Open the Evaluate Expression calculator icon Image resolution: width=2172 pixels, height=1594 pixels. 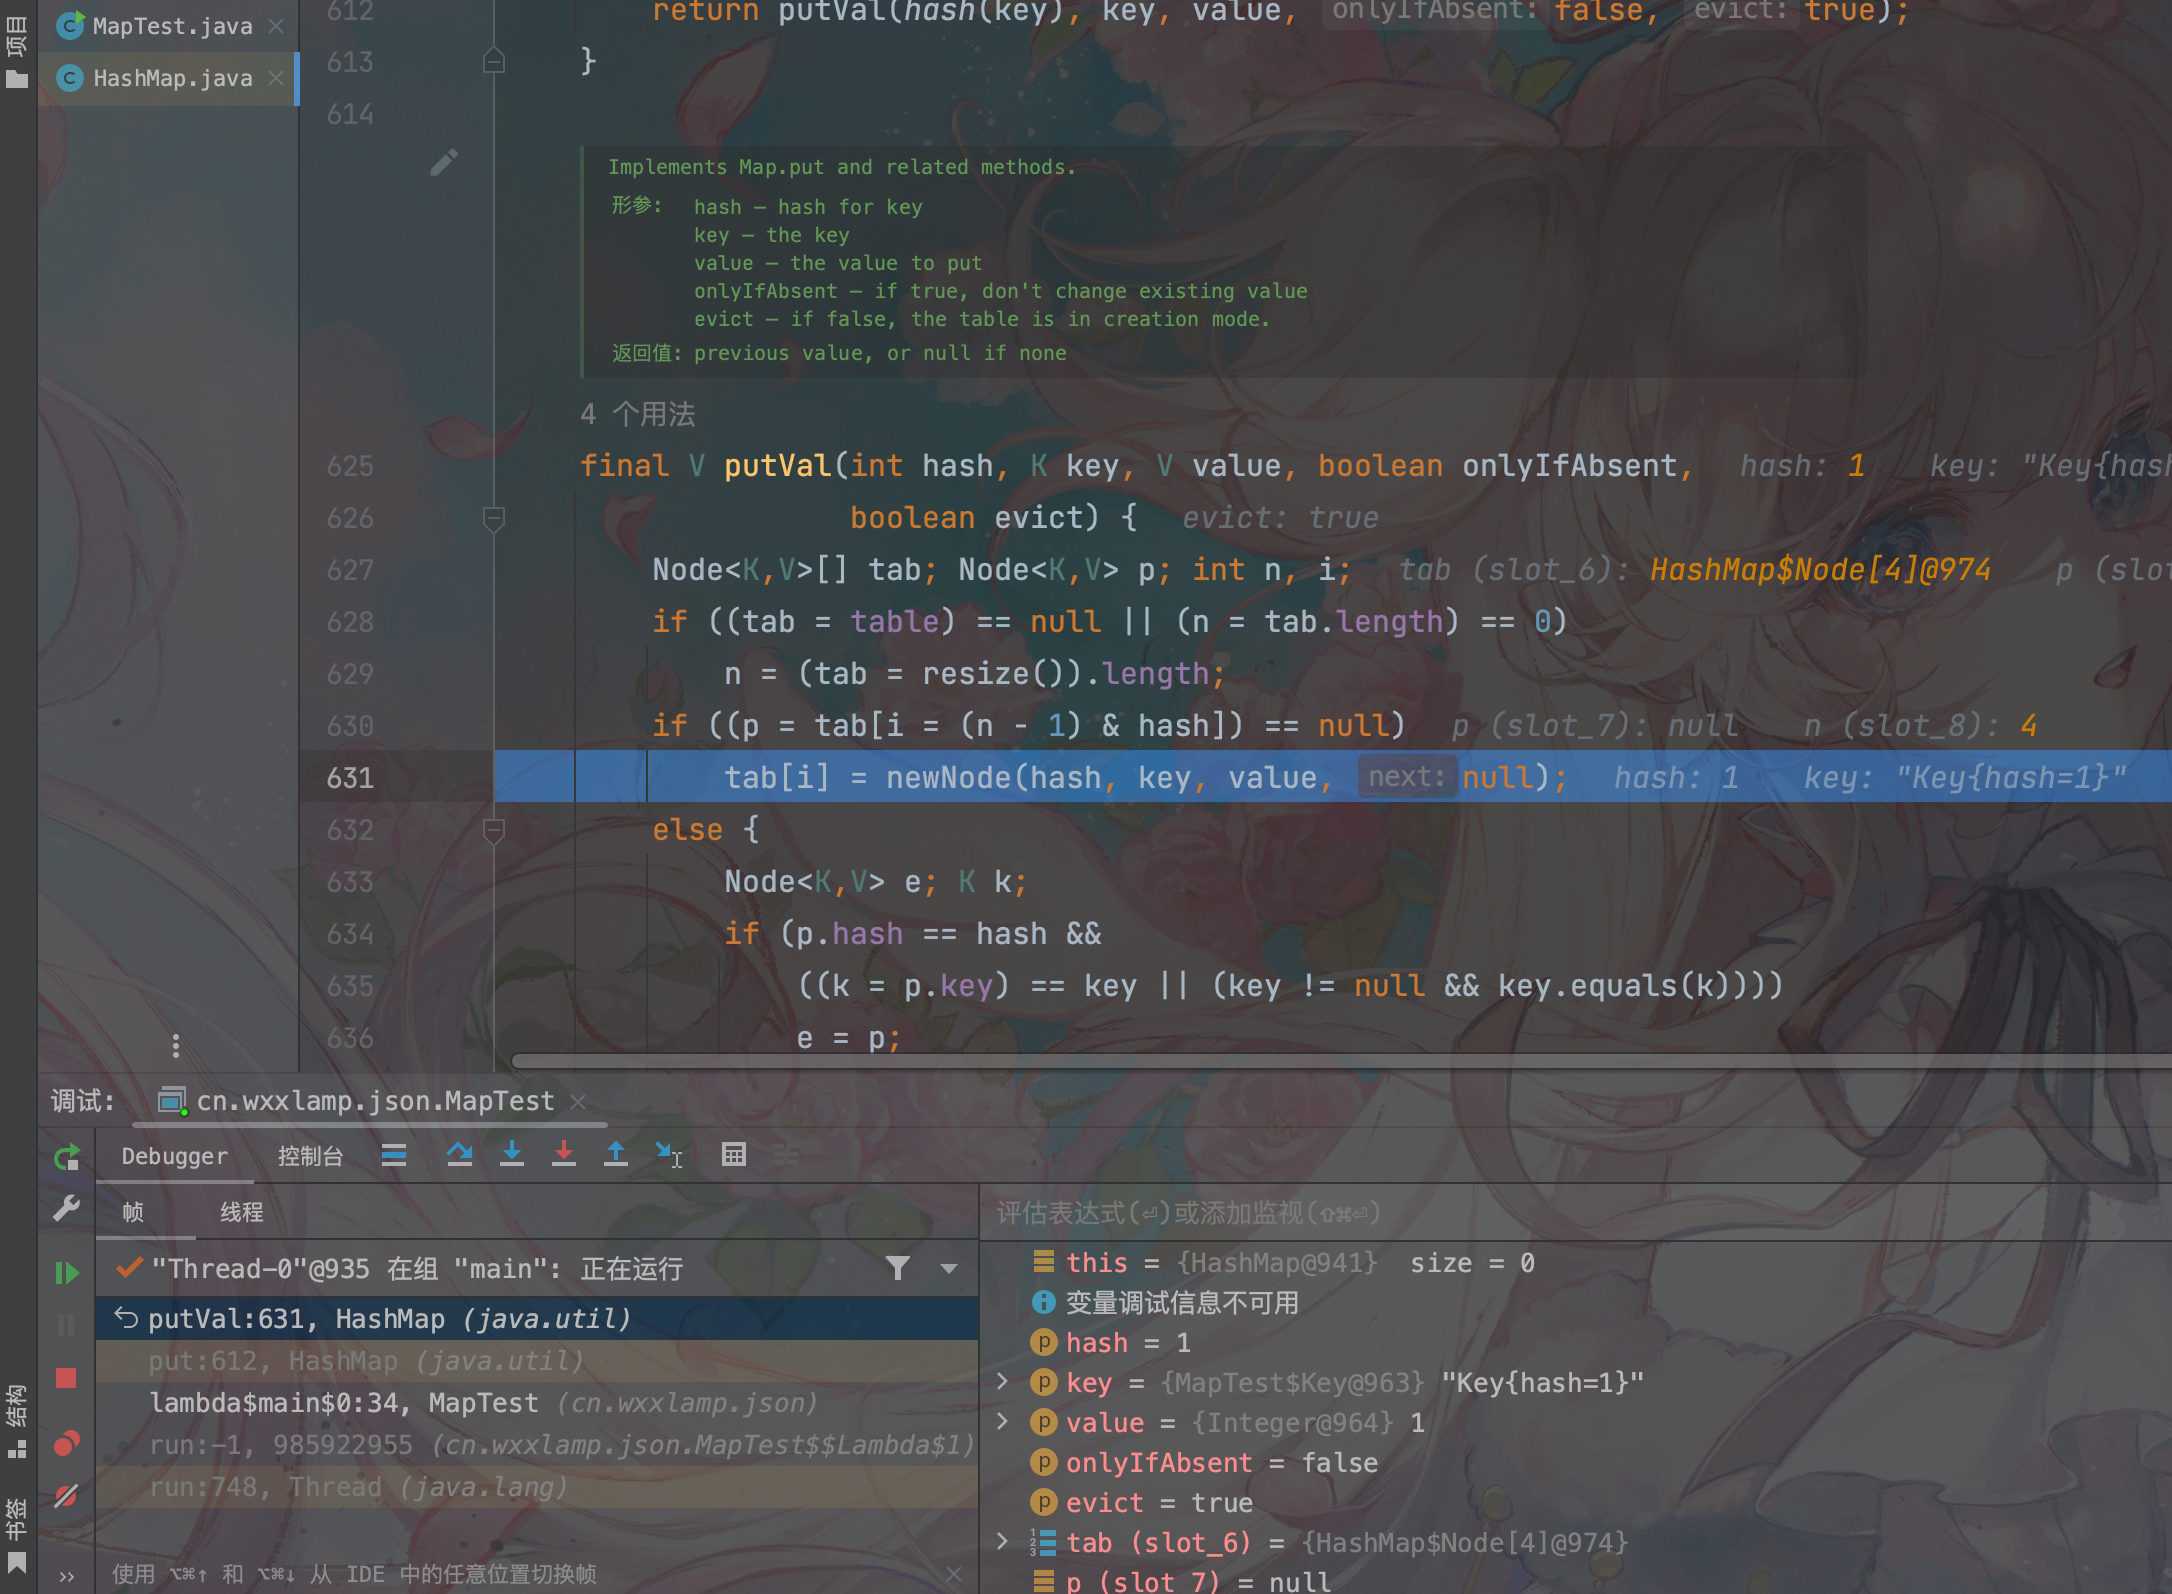click(733, 1155)
